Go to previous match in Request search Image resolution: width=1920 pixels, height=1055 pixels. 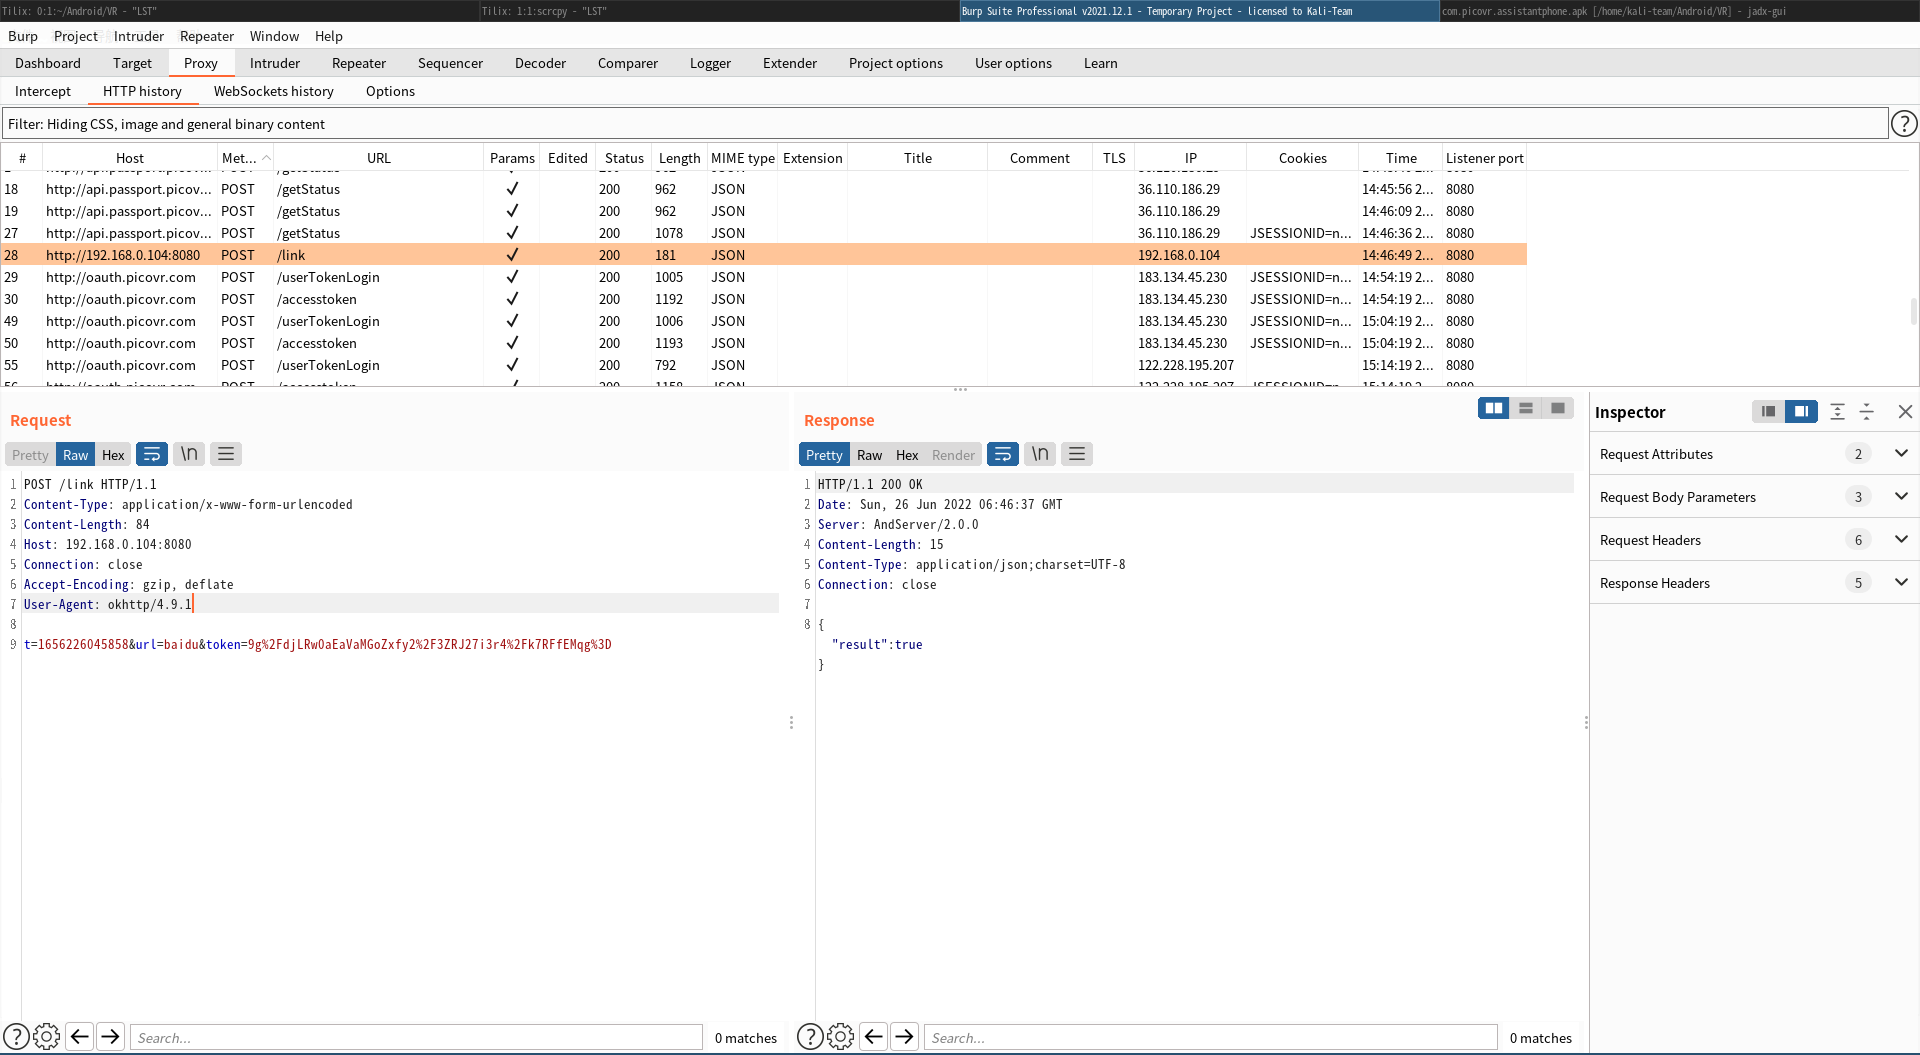coord(80,1037)
